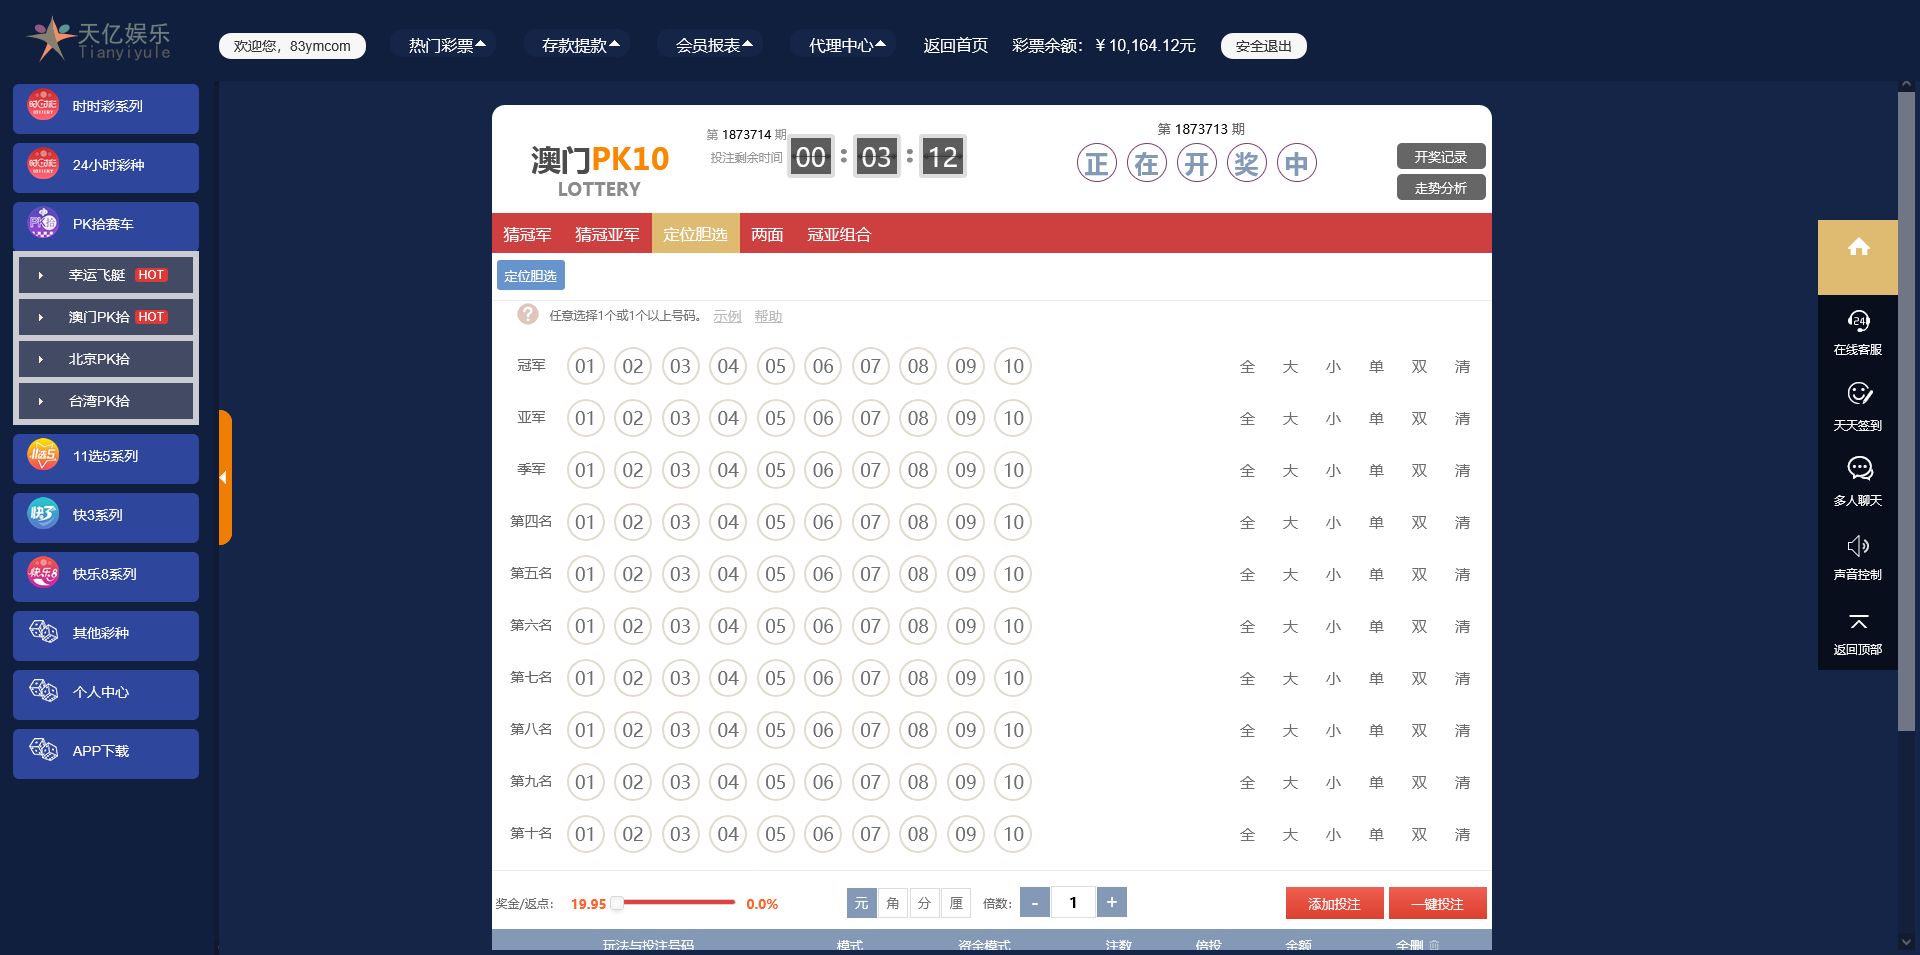Click the 其他彩种 dice icon
The height and width of the screenshot is (955, 1920).
(43, 631)
